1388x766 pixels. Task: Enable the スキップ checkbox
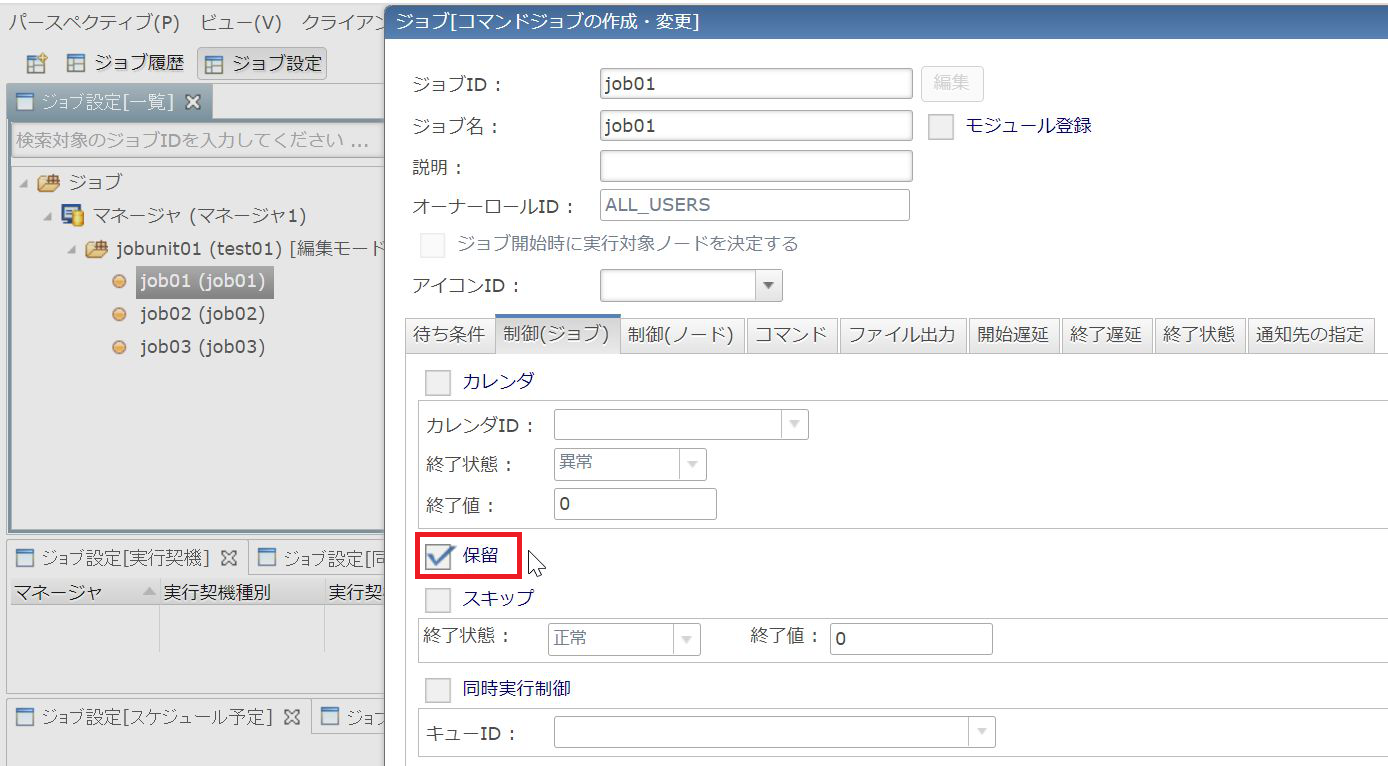(438, 599)
